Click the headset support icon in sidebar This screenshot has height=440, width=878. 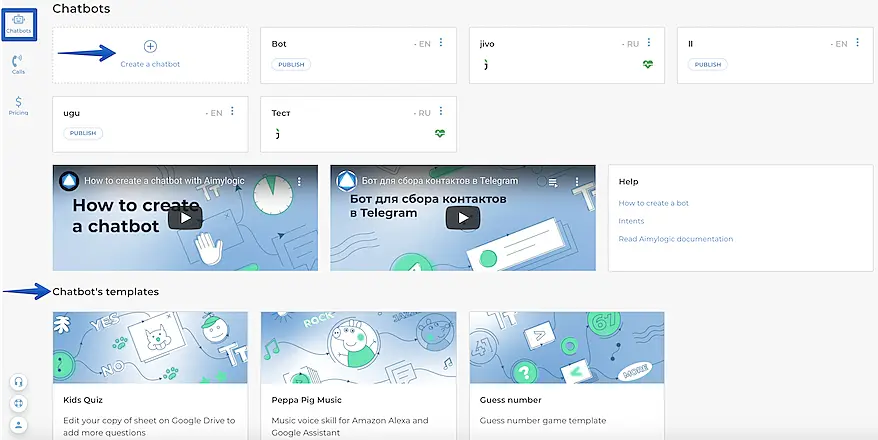(18, 382)
